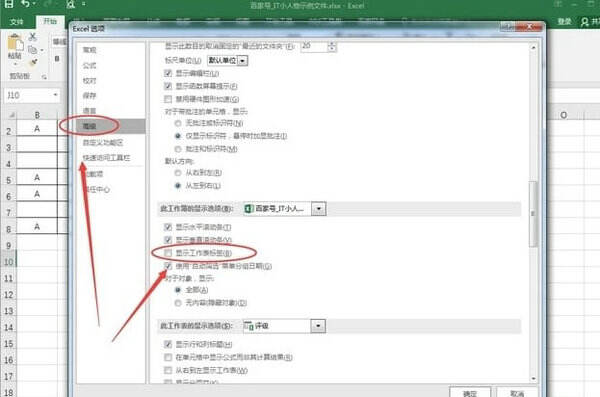Select 批注和标识符 radio option
Image resolution: width=600 pixels, height=397 pixels.
(178, 149)
